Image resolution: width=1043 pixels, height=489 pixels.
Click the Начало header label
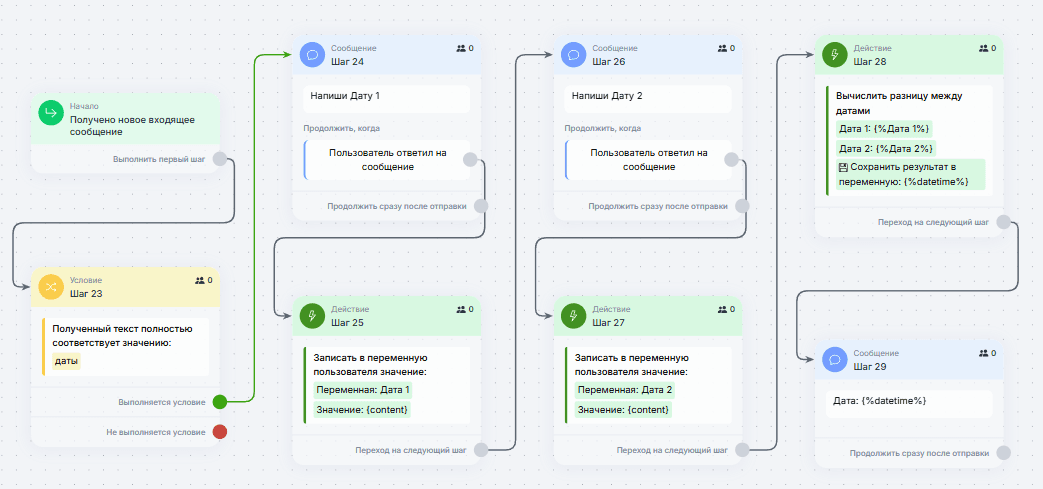(x=84, y=106)
